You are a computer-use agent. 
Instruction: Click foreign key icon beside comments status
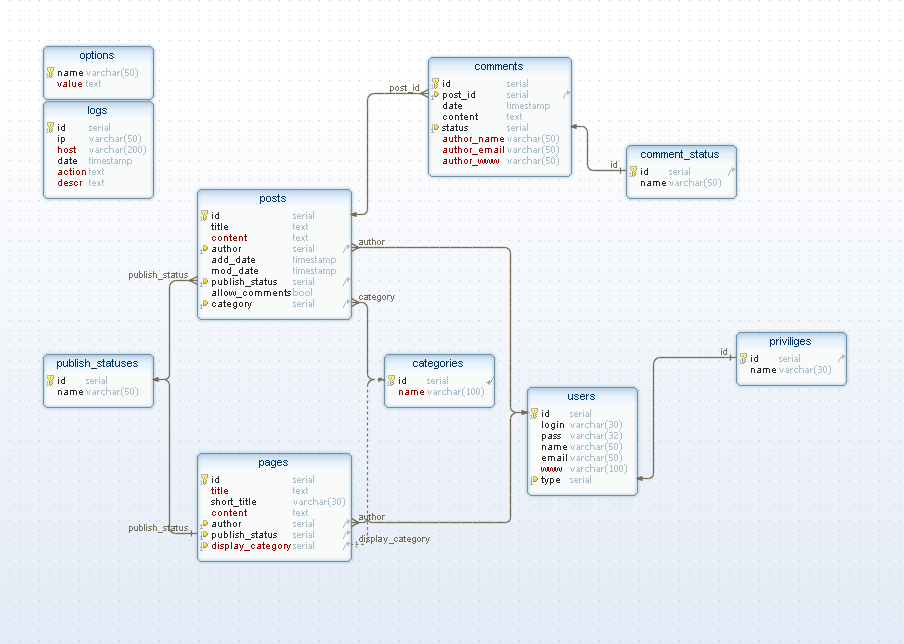(435, 128)
